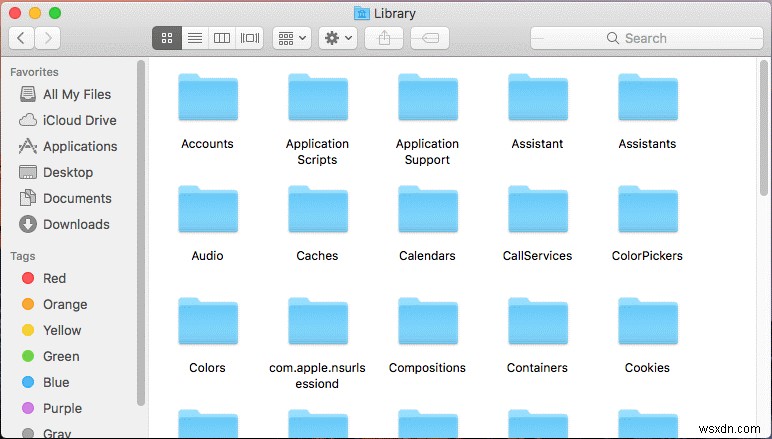Switch to icon view

pos(167,38)
